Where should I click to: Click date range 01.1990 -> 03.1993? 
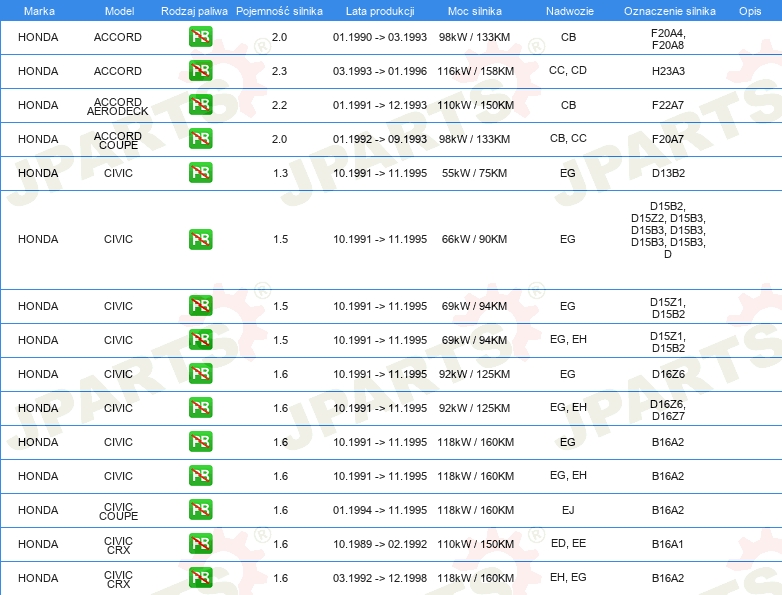click(380, 37)
